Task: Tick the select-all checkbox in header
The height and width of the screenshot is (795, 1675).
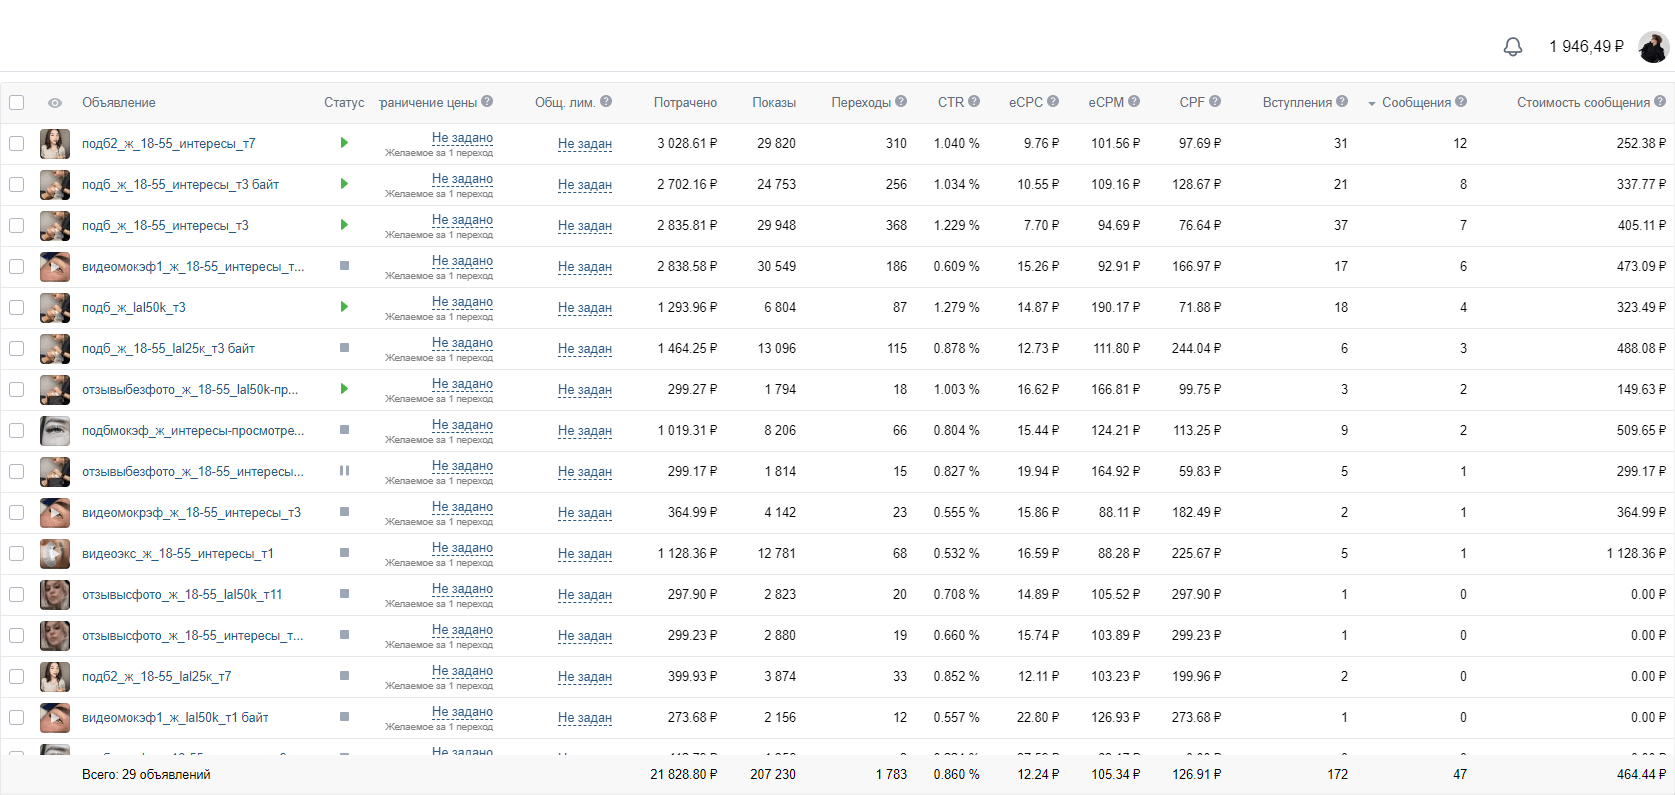Action: coord(17,102)
